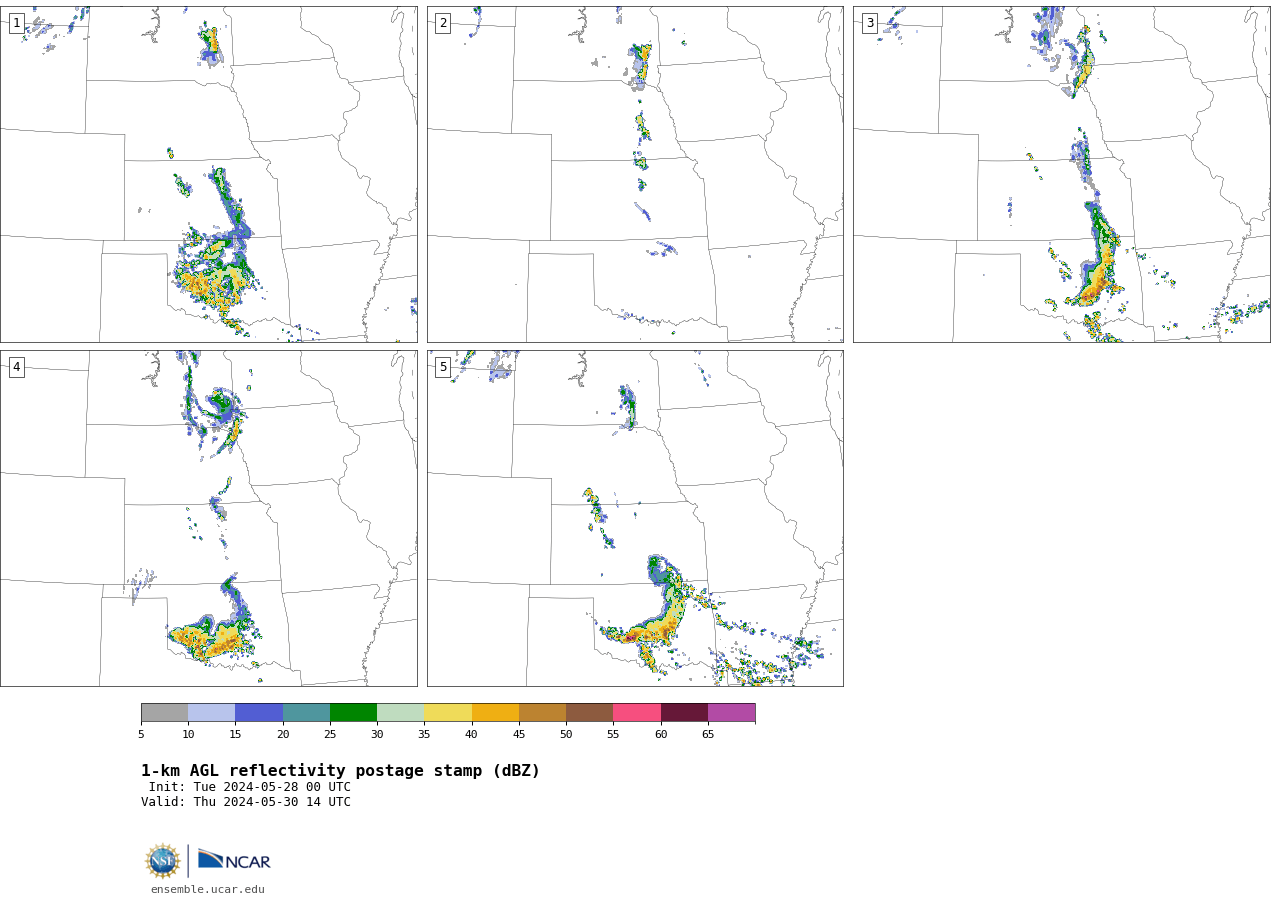Click the pale green 30-35 dBZ swatch
Screen dimensions: 1280x901
click(401, 713)
